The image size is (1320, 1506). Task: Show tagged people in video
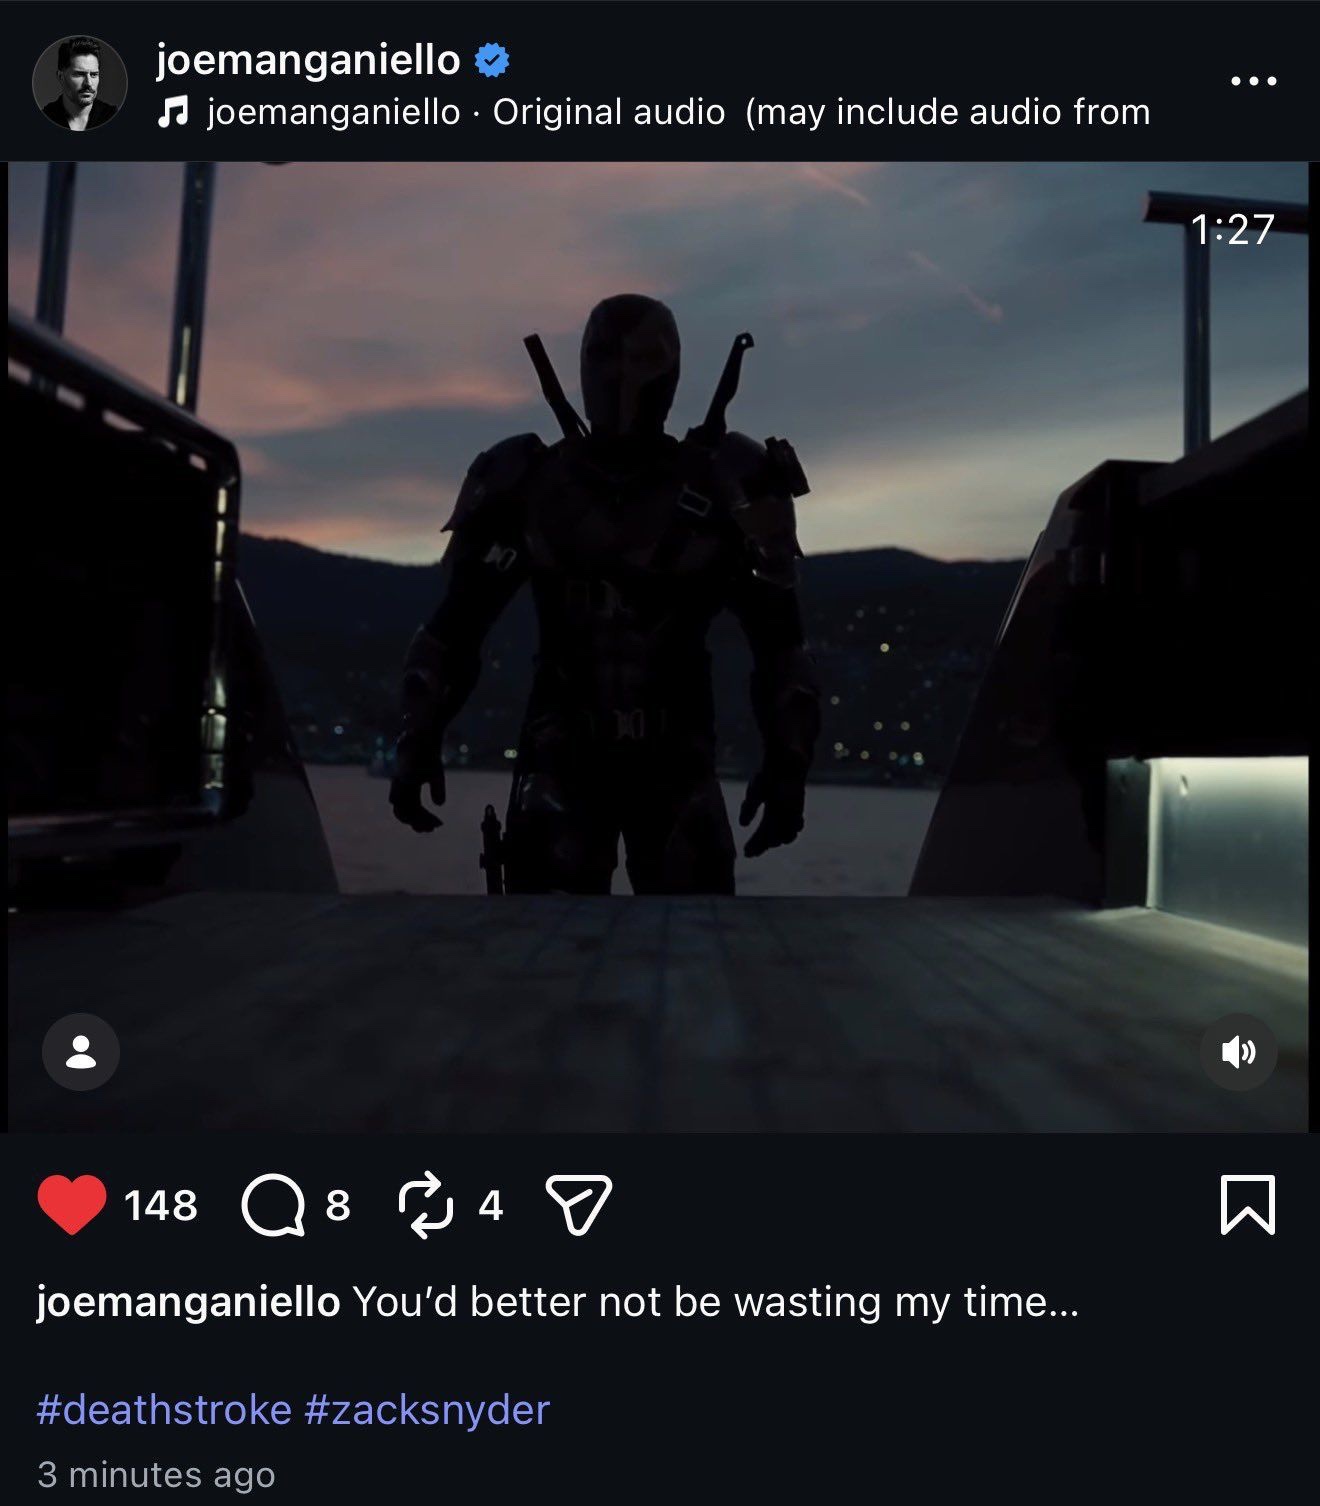pyautogui.click(x=81, y=1052)
